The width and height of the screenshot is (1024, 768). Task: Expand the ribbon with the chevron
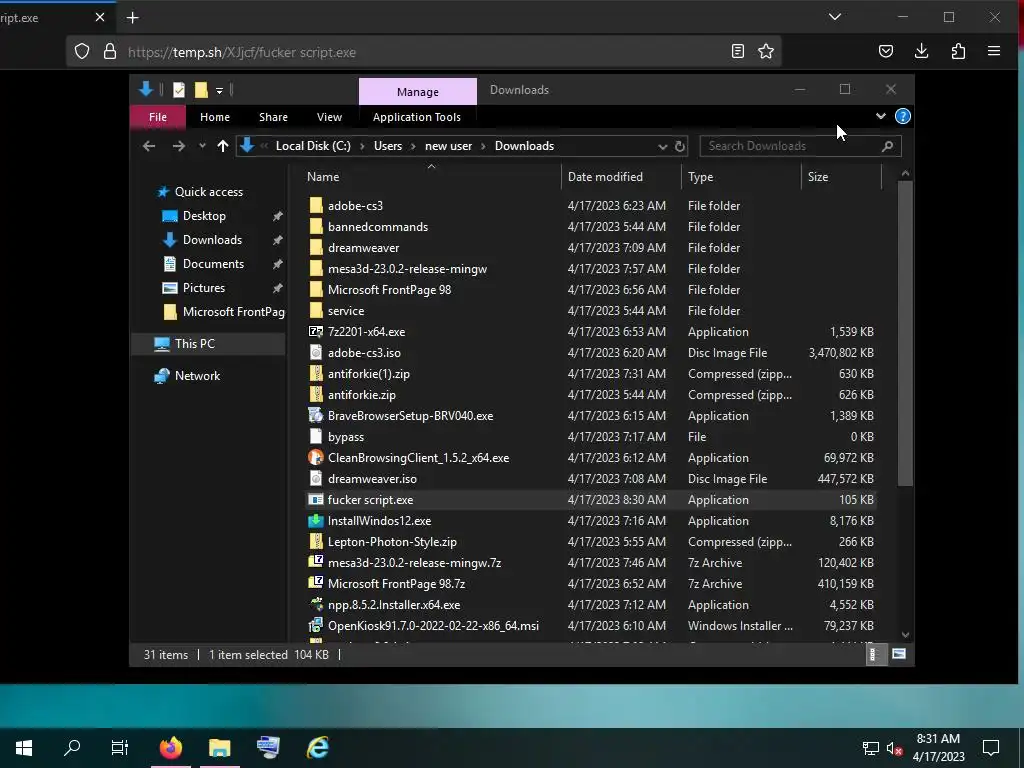880,116
